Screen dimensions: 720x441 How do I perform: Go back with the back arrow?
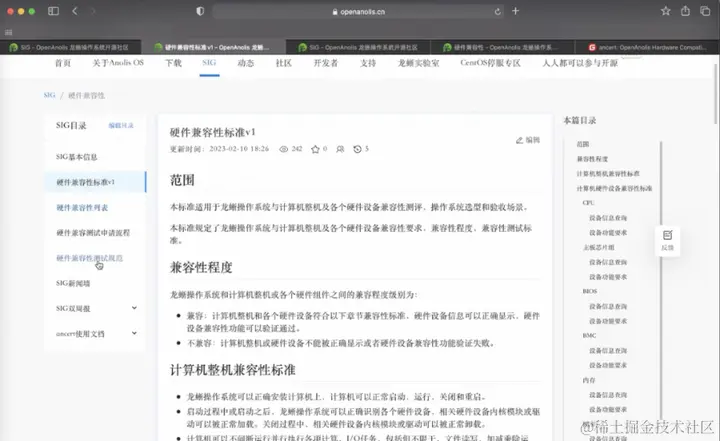[x=75, y=11]
